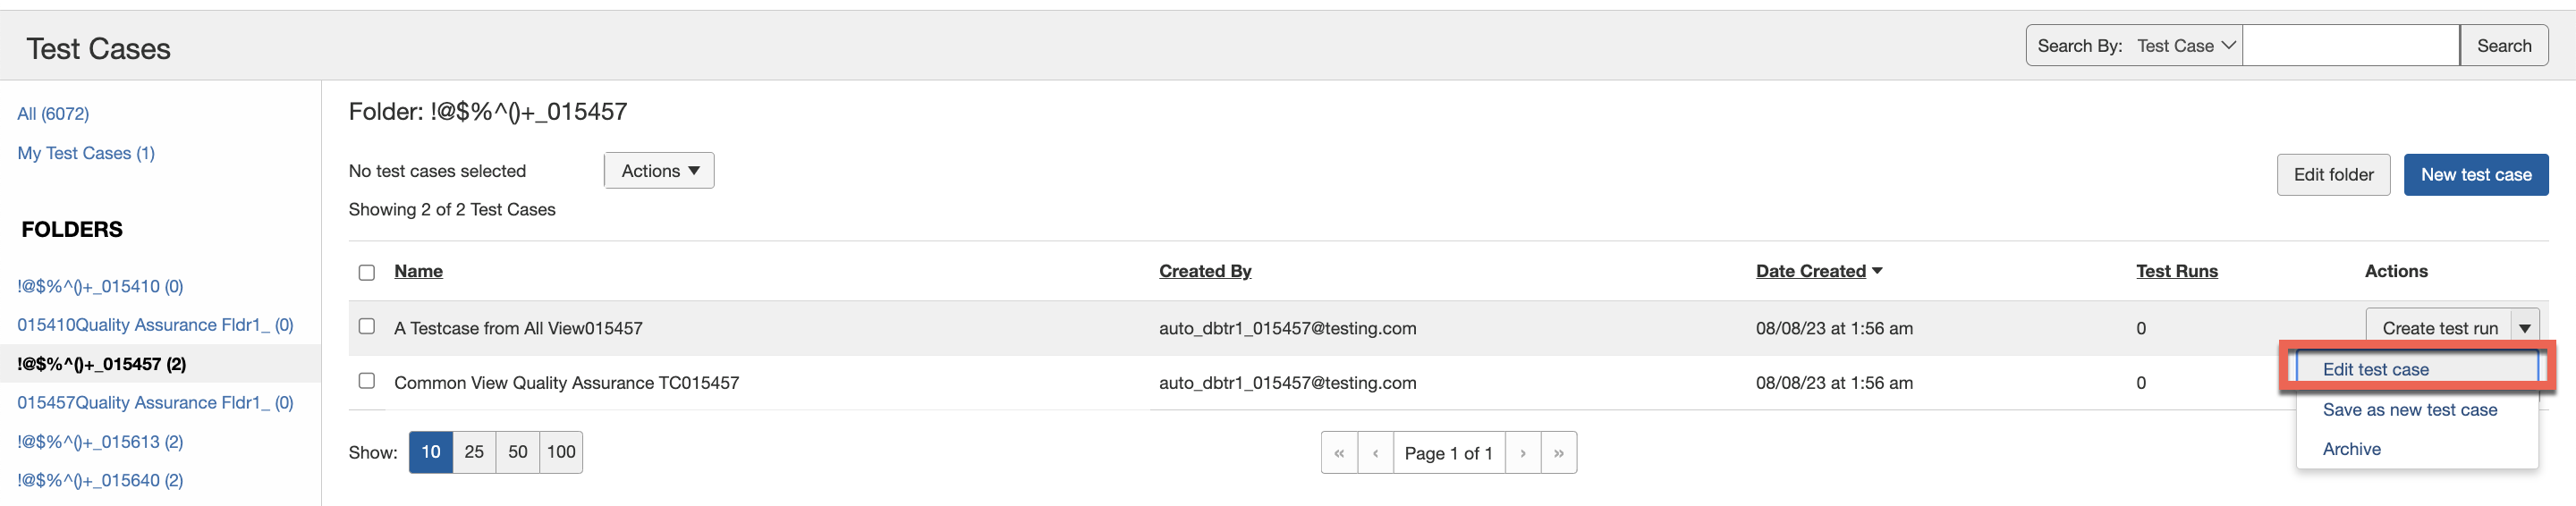Click Date Created sort arrow
Screen dimensions: 2576x506
(1877, 271)
